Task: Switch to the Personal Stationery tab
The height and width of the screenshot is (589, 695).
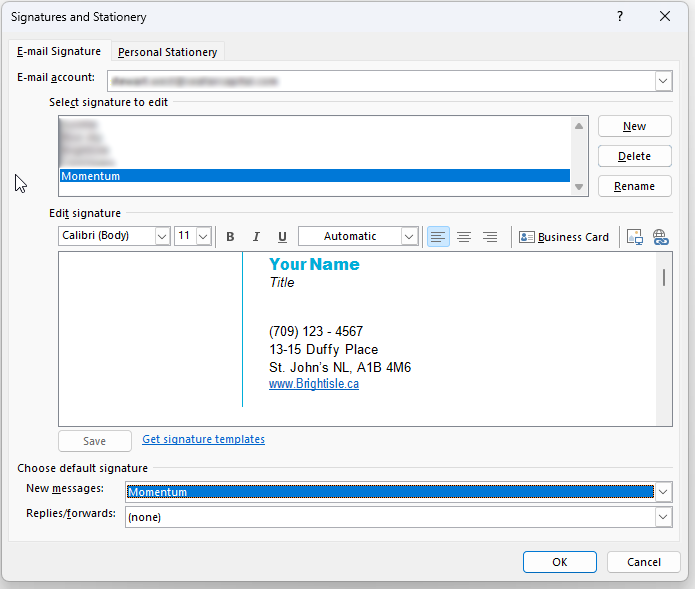Action: tap(167, 52)
